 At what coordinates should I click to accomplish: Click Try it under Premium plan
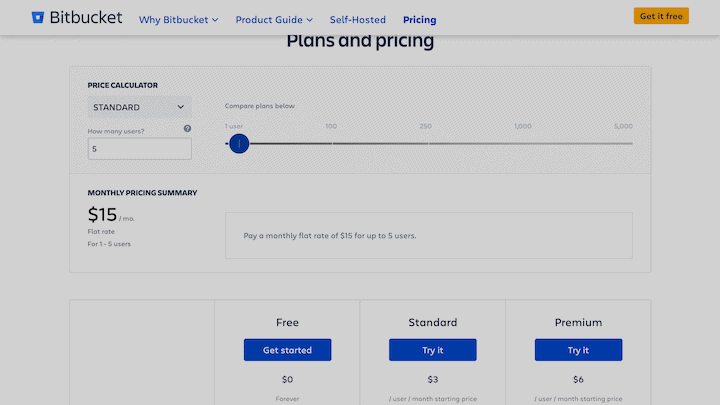click(578, 350)
